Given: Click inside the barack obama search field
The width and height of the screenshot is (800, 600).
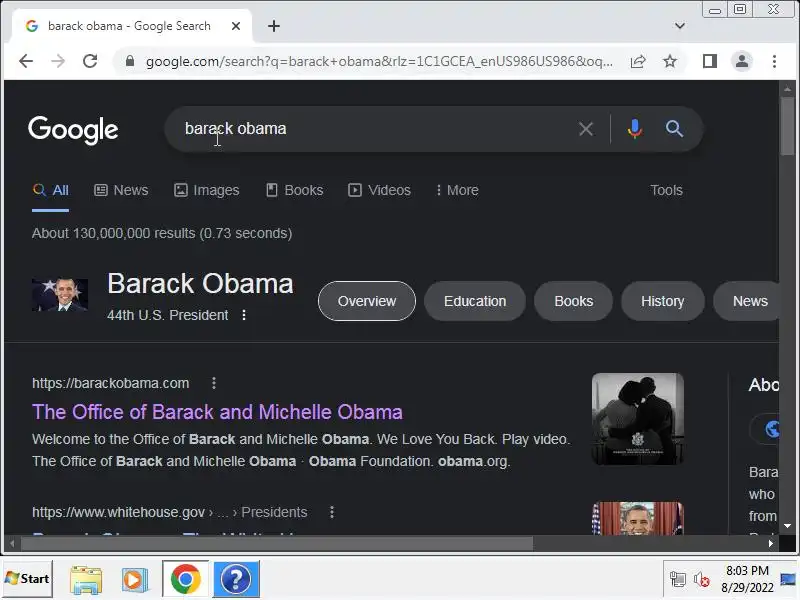Looking at the screenshot, I should click(x=378, y=129).
